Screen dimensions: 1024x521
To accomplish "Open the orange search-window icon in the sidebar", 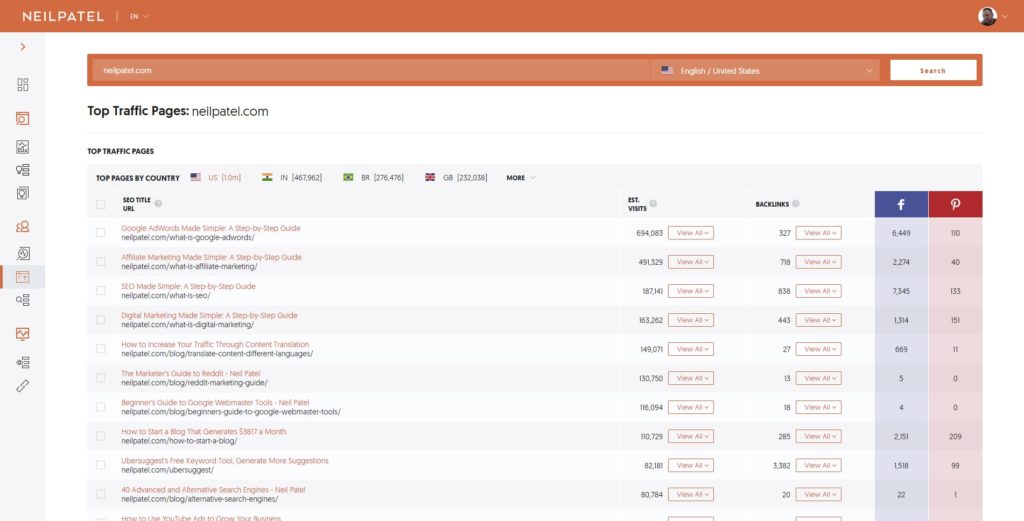I will coord(23,118).
